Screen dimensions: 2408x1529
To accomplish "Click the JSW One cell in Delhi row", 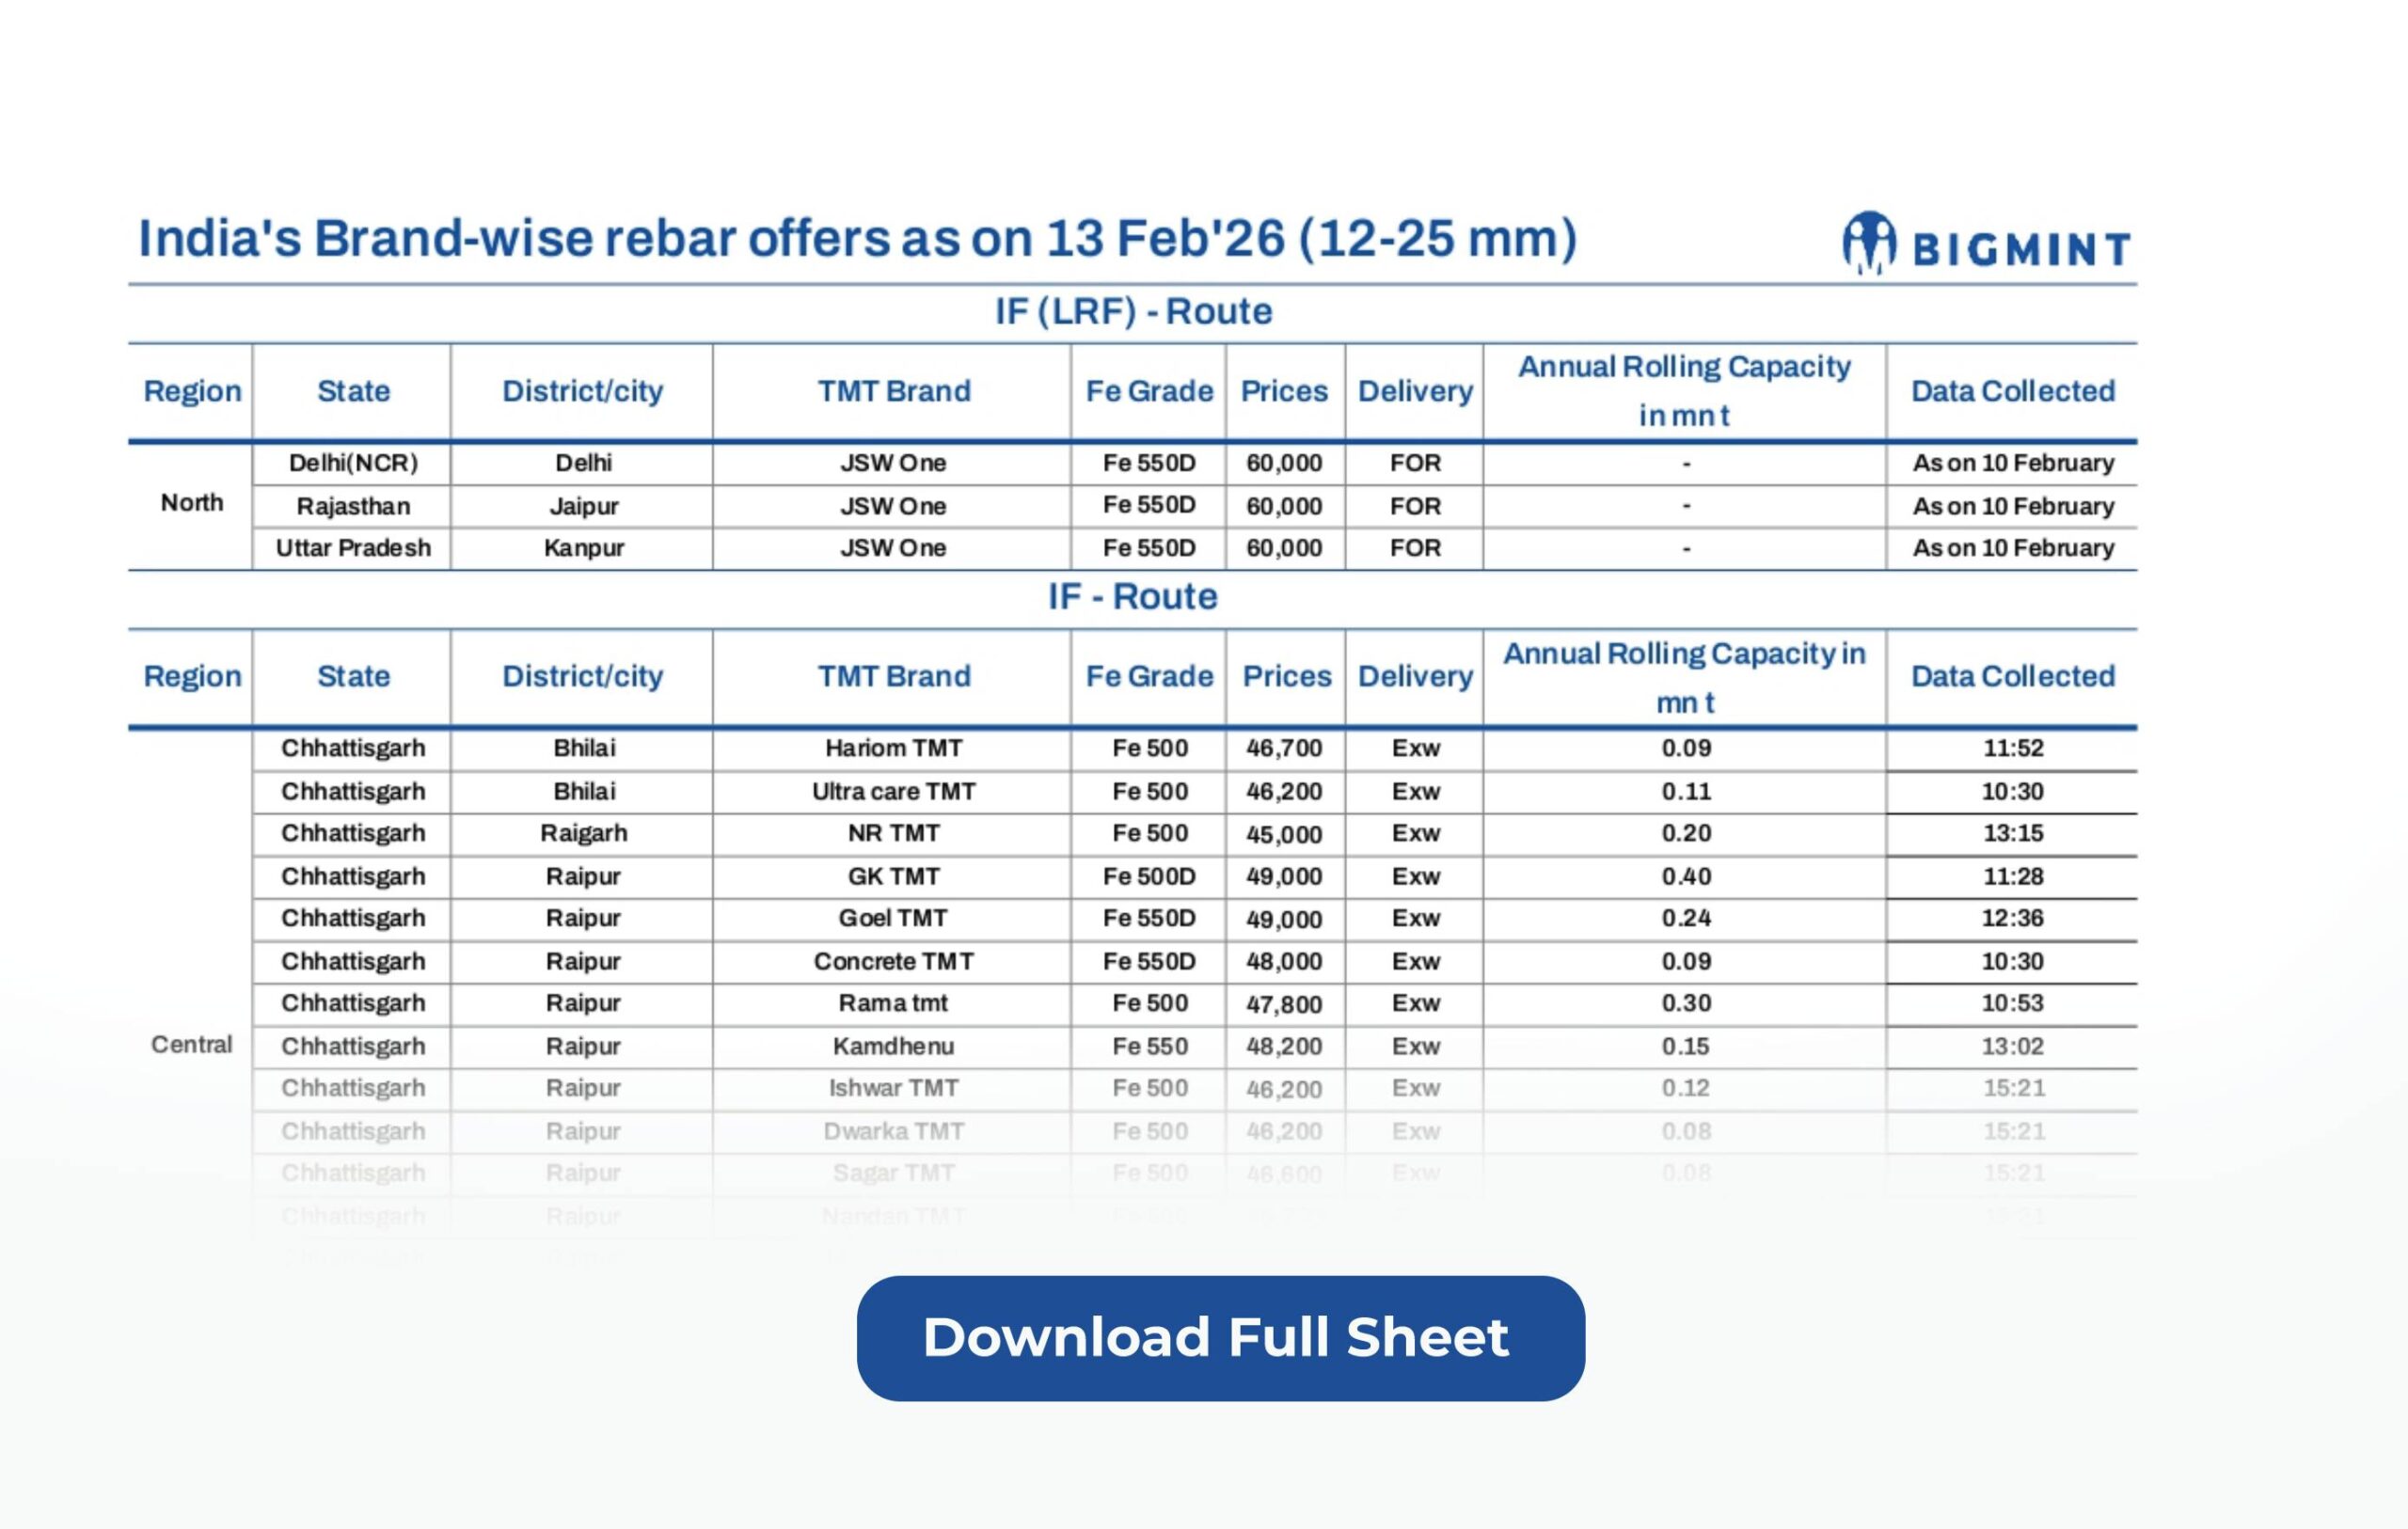I will [892, 463].
